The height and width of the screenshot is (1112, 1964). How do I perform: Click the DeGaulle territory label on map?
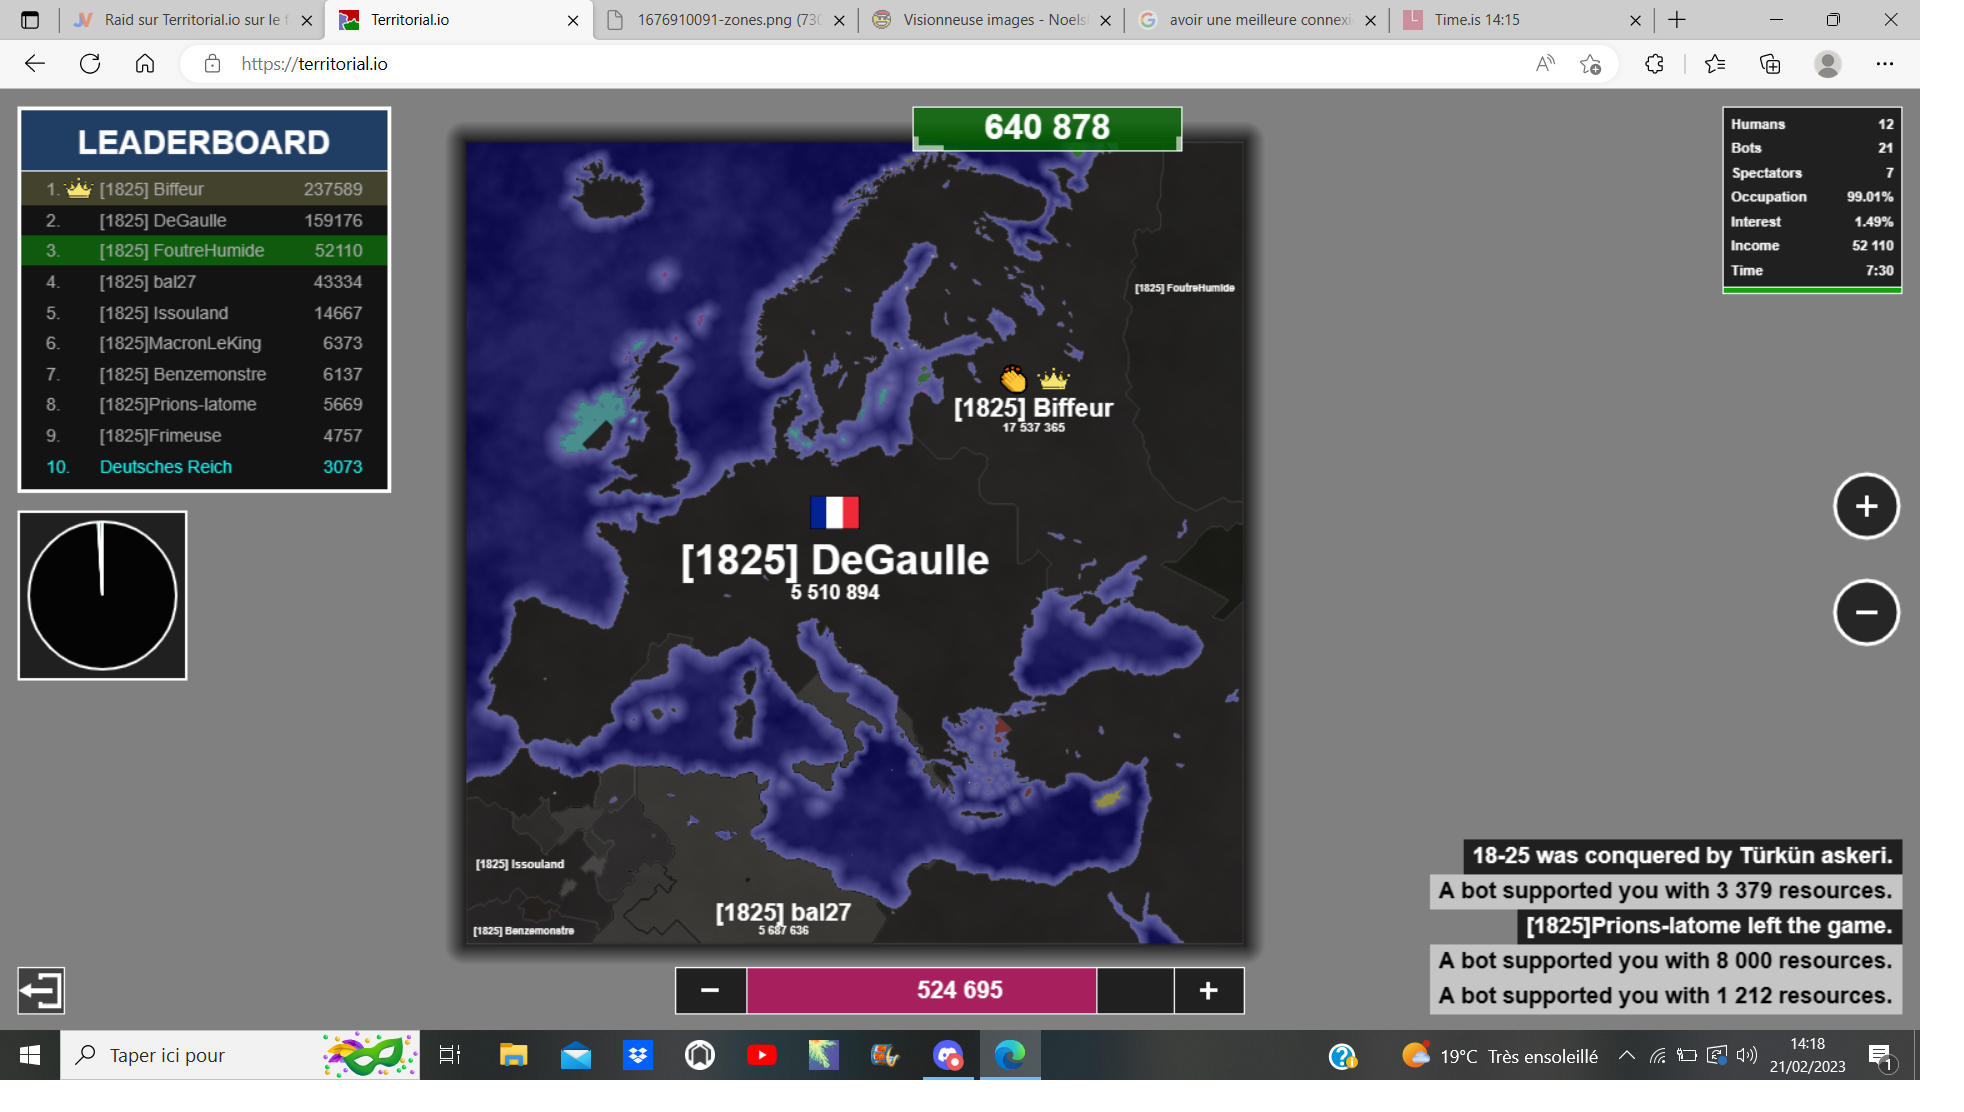[834, 561]
